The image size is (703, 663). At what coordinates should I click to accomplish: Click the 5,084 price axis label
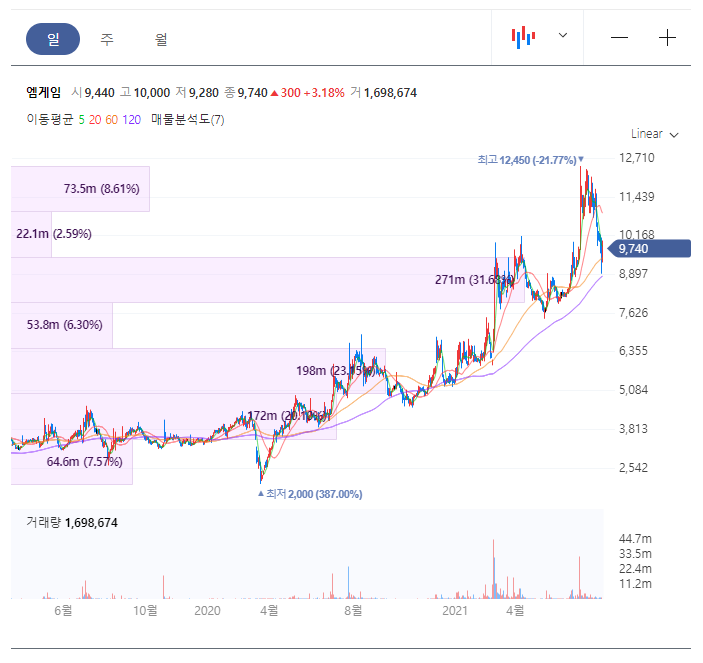[x=634, y=390]
